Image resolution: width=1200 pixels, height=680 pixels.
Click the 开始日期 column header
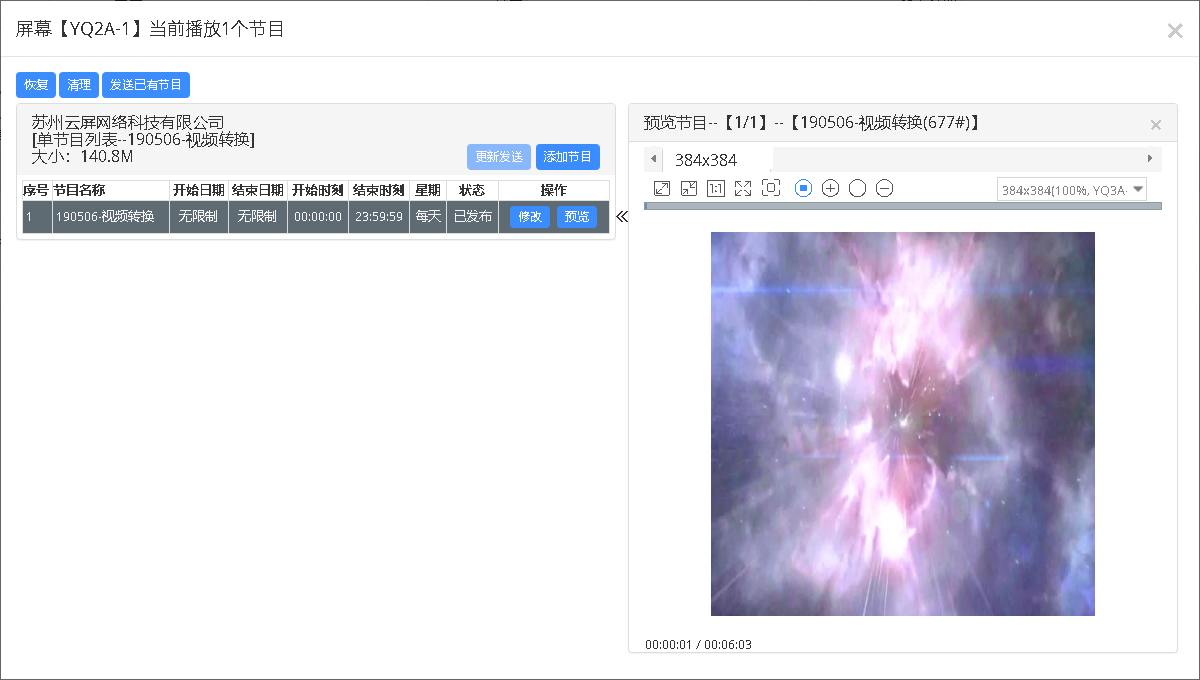(198, 190)
